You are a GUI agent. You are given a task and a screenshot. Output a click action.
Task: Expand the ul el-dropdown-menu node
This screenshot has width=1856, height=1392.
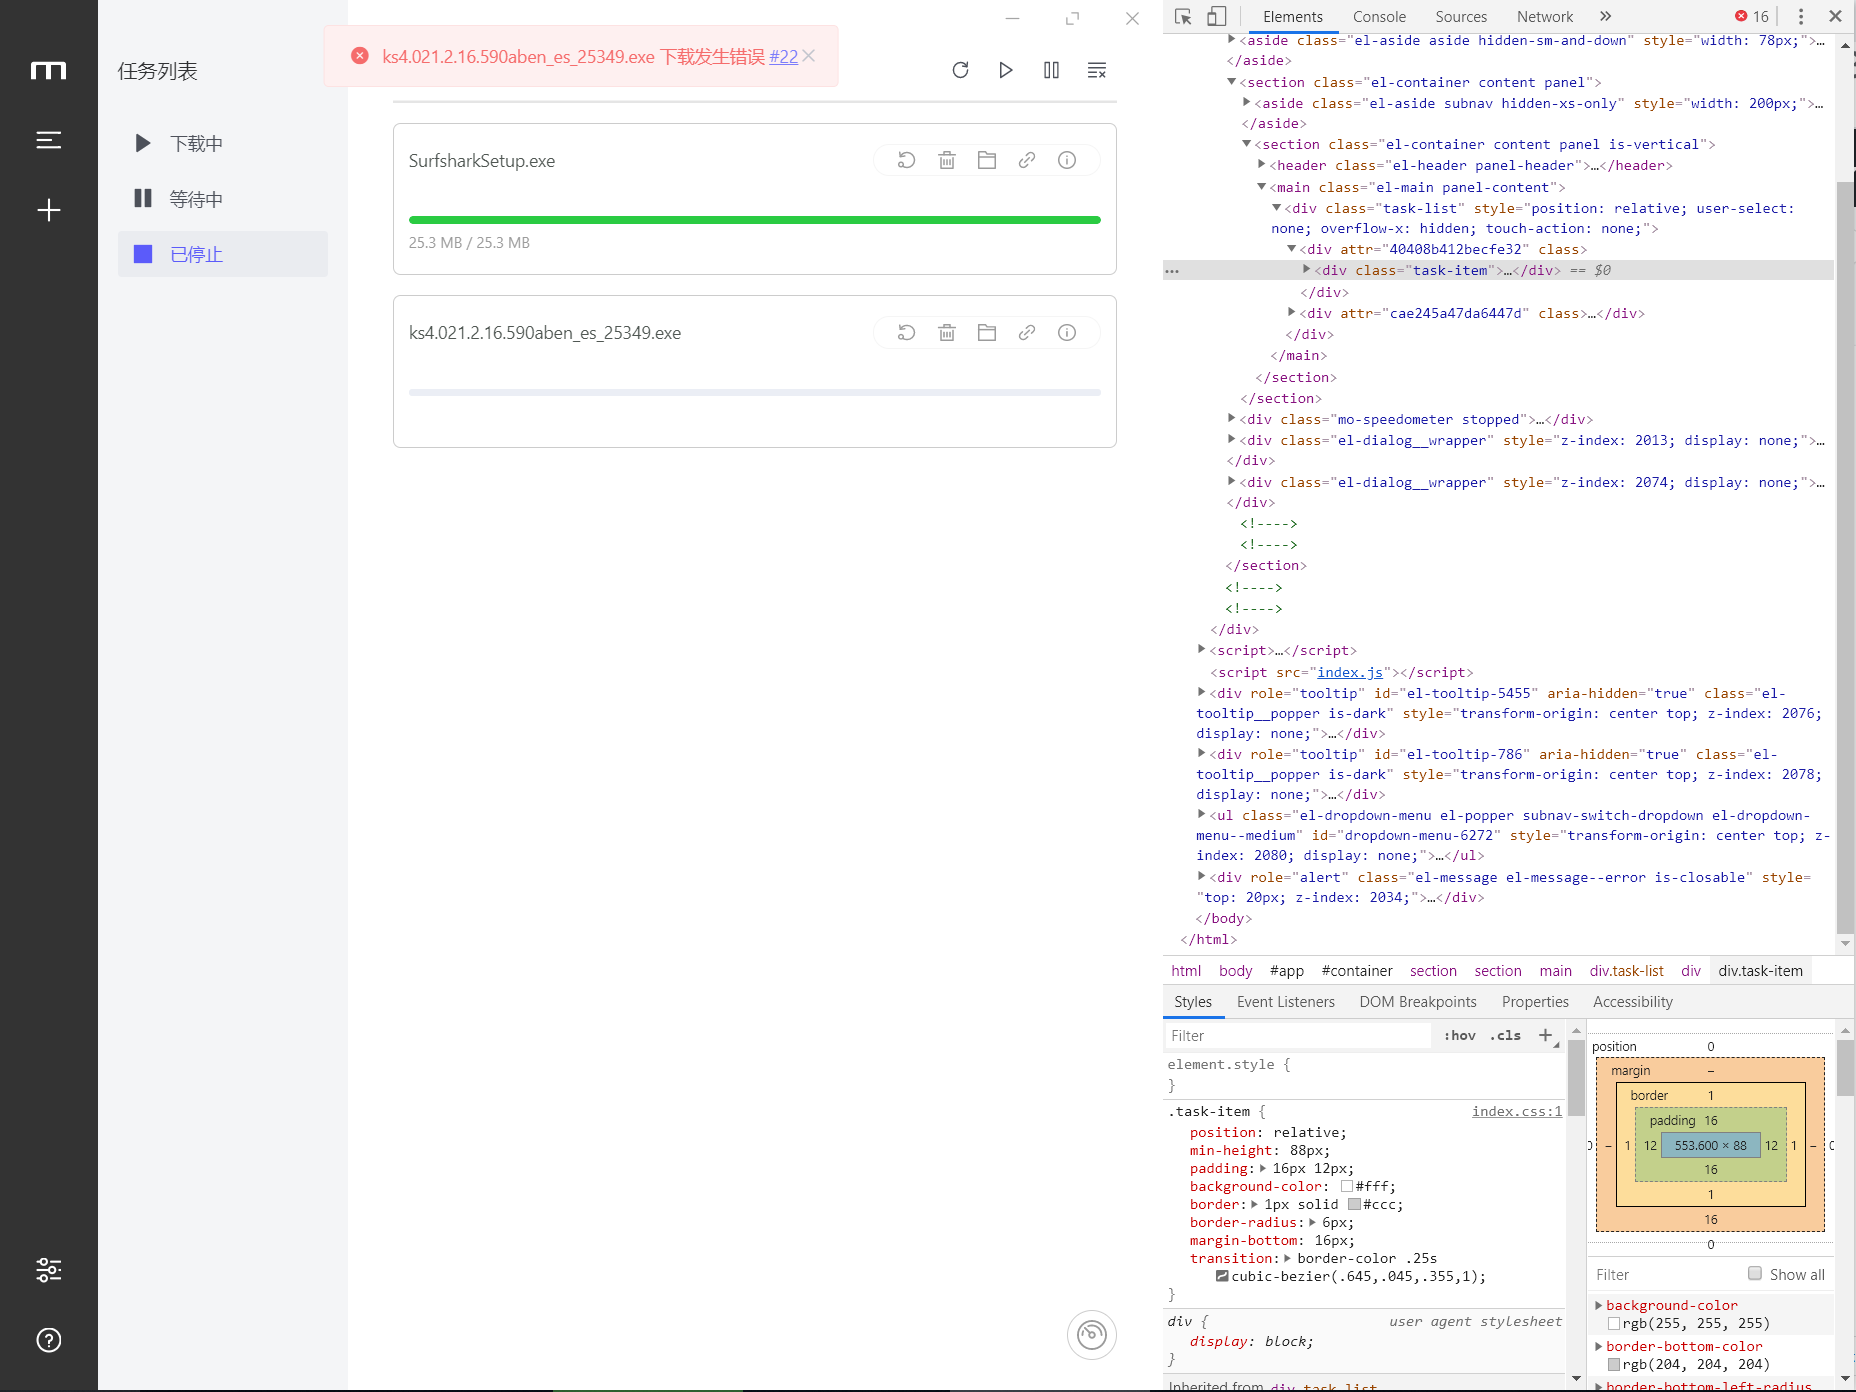1202,815
